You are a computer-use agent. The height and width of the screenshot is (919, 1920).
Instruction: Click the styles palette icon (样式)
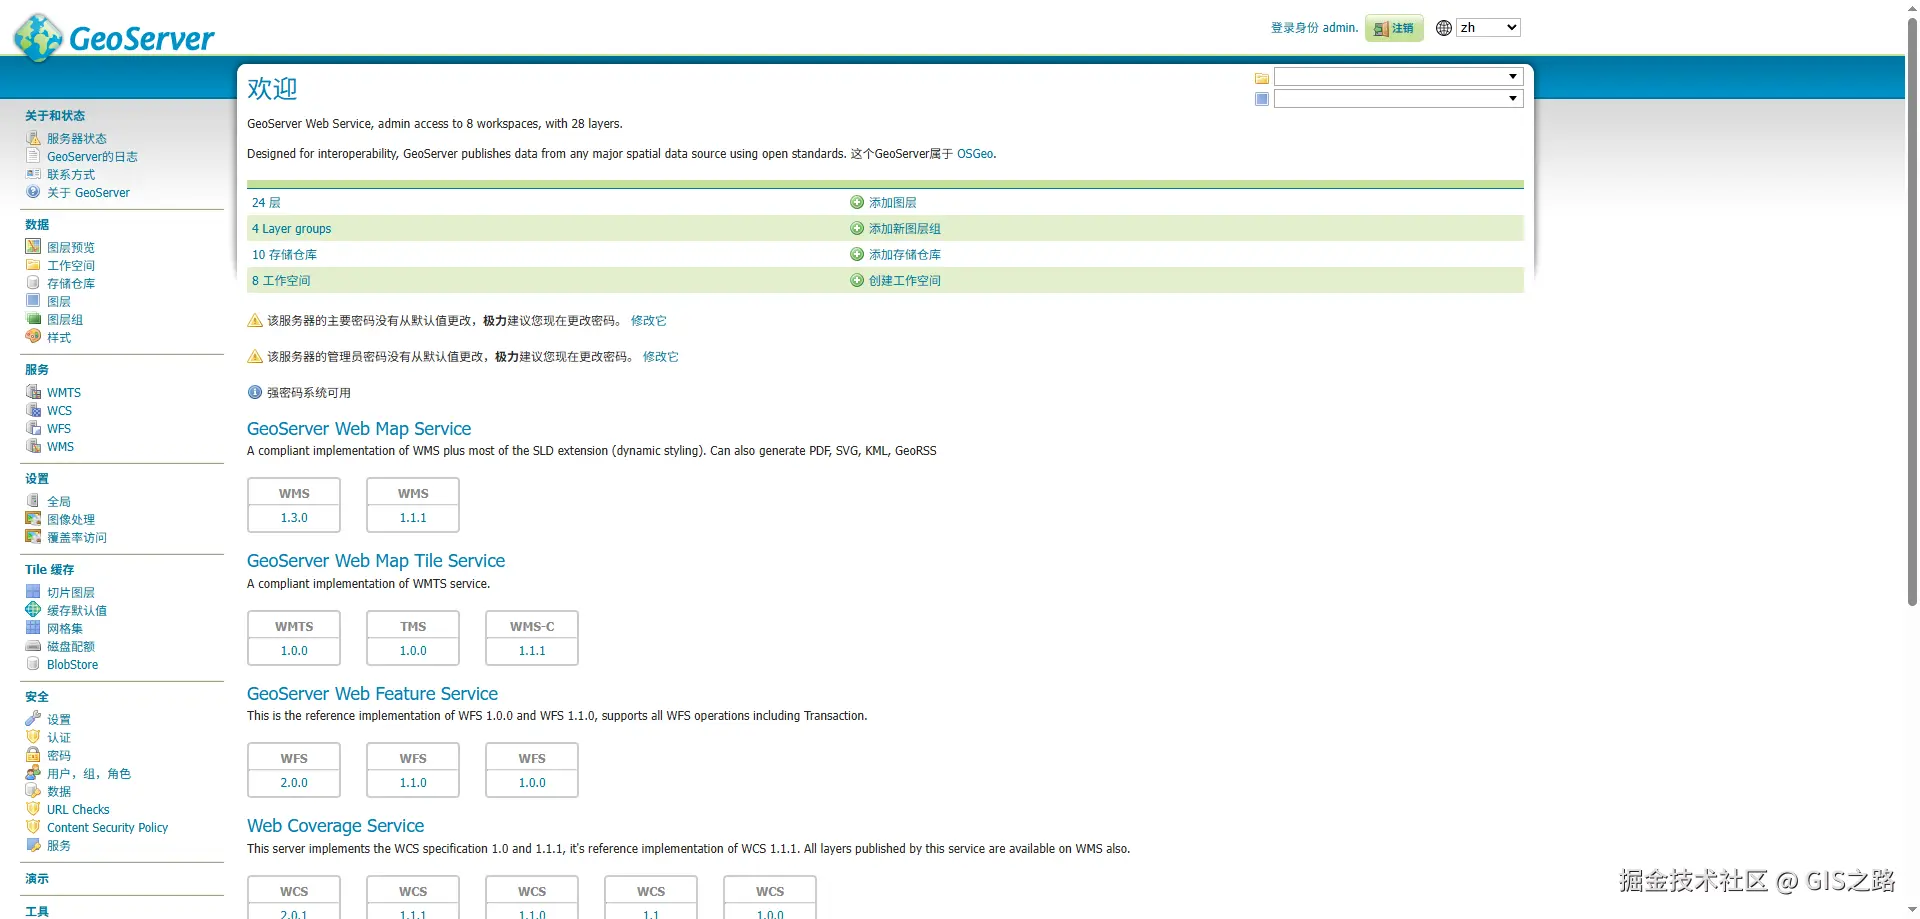point(33,337)
